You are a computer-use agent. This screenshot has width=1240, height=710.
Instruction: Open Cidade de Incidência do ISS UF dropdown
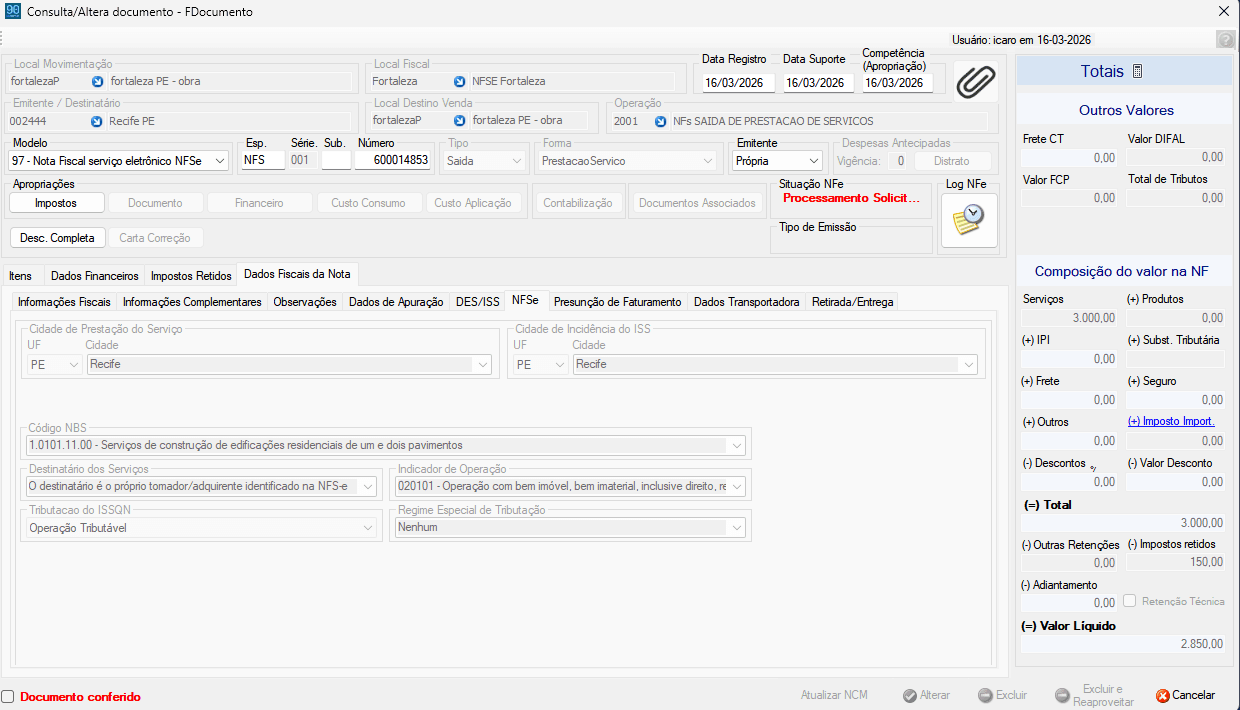(x=560, y=364)
